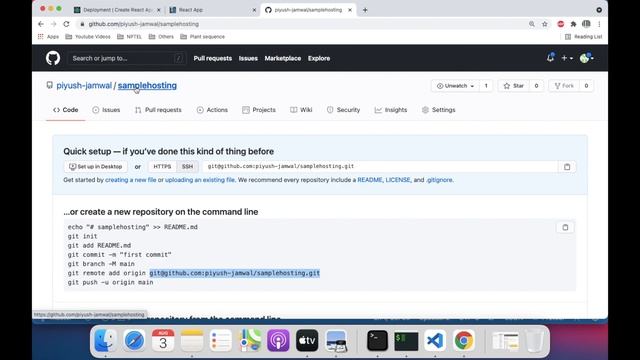
Task: Click the Search or jump to field
Action: (127, 58)
